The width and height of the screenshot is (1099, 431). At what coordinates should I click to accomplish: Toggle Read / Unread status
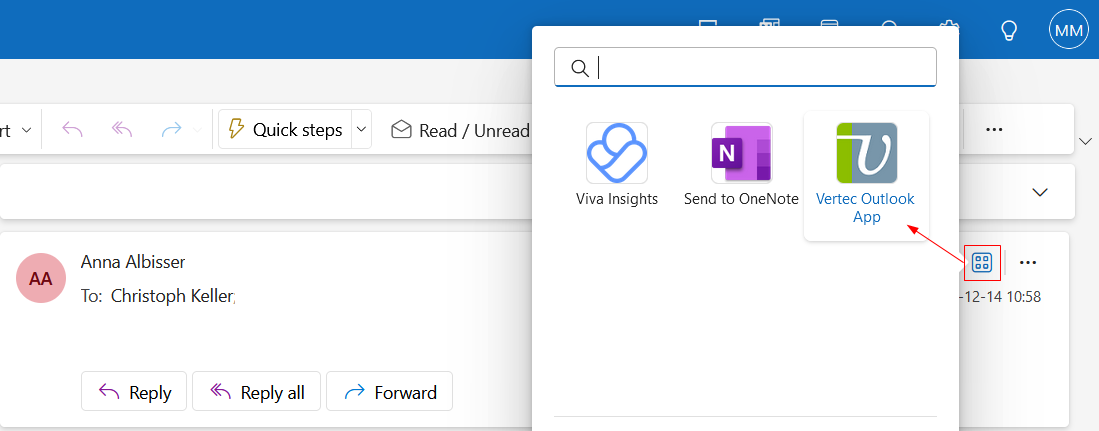tap(460, 130)
